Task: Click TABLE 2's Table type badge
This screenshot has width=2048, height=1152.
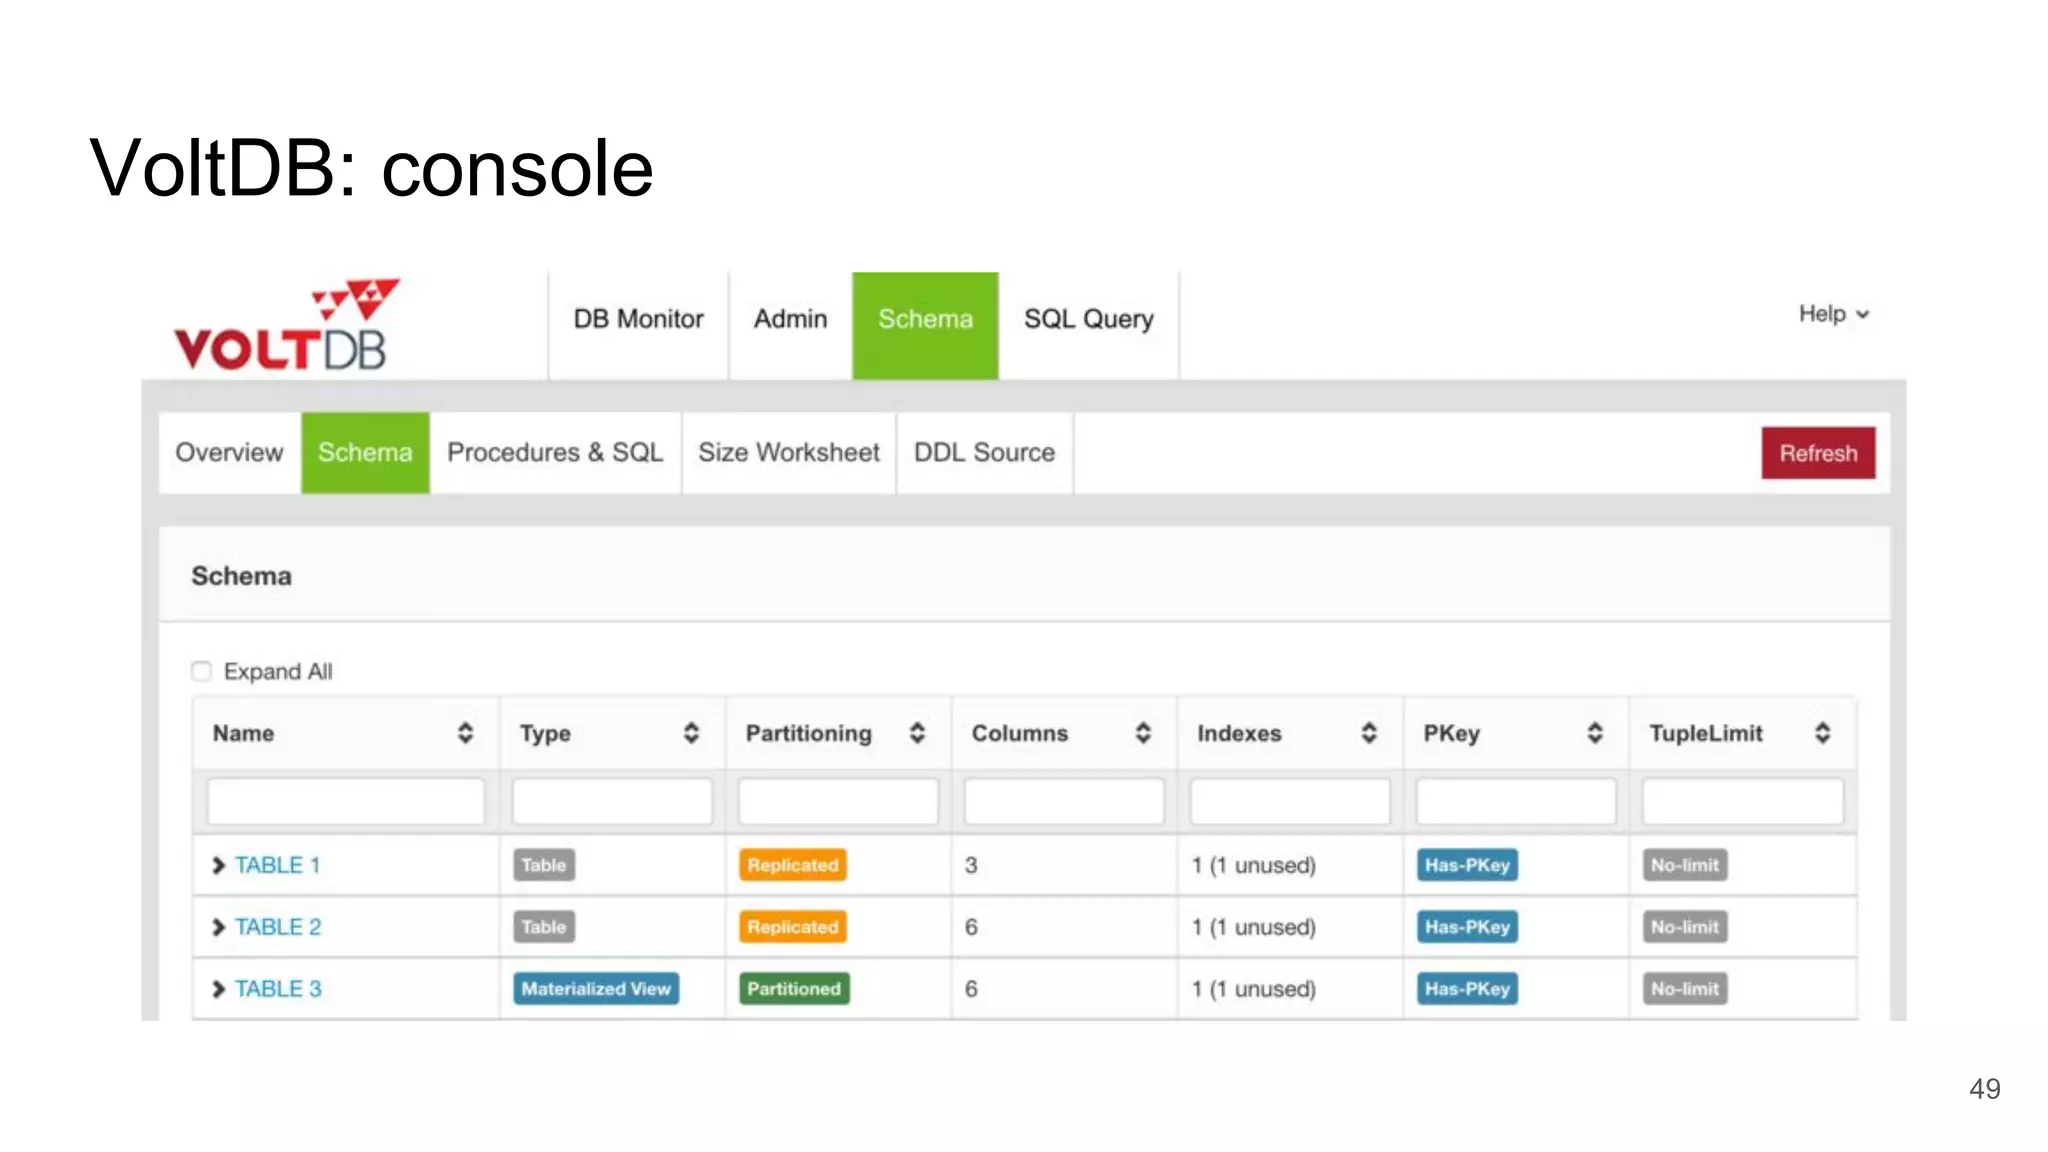Action: pos(544,927)
